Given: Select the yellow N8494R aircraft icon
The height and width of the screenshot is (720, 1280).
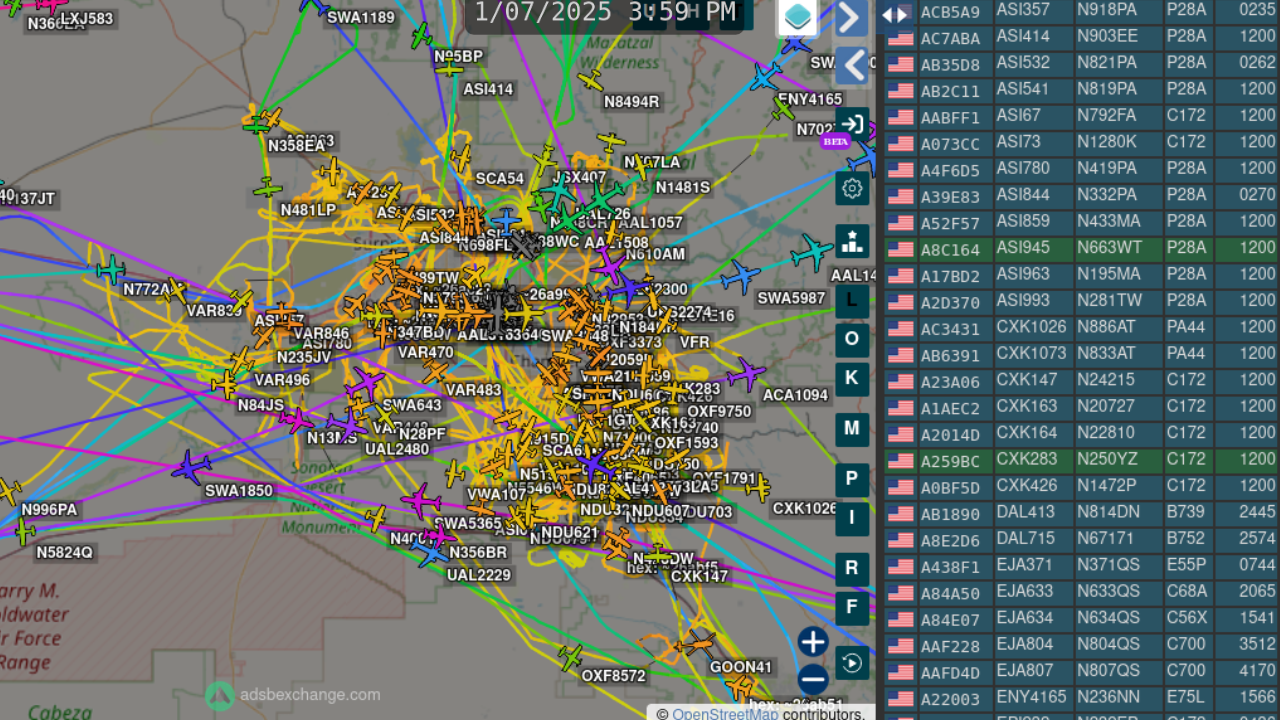Looking at the screenshot, I should click(591, 80).
